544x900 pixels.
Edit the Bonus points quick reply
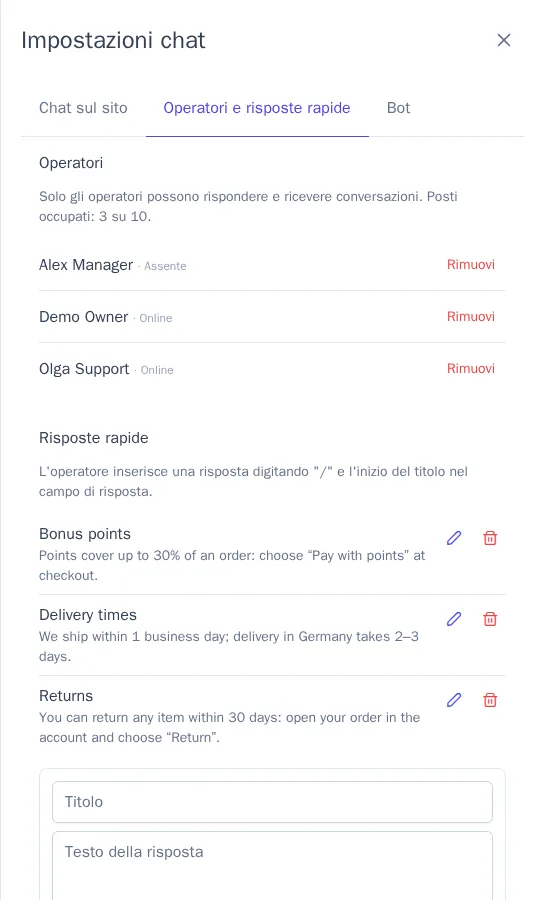click(454, 538)
